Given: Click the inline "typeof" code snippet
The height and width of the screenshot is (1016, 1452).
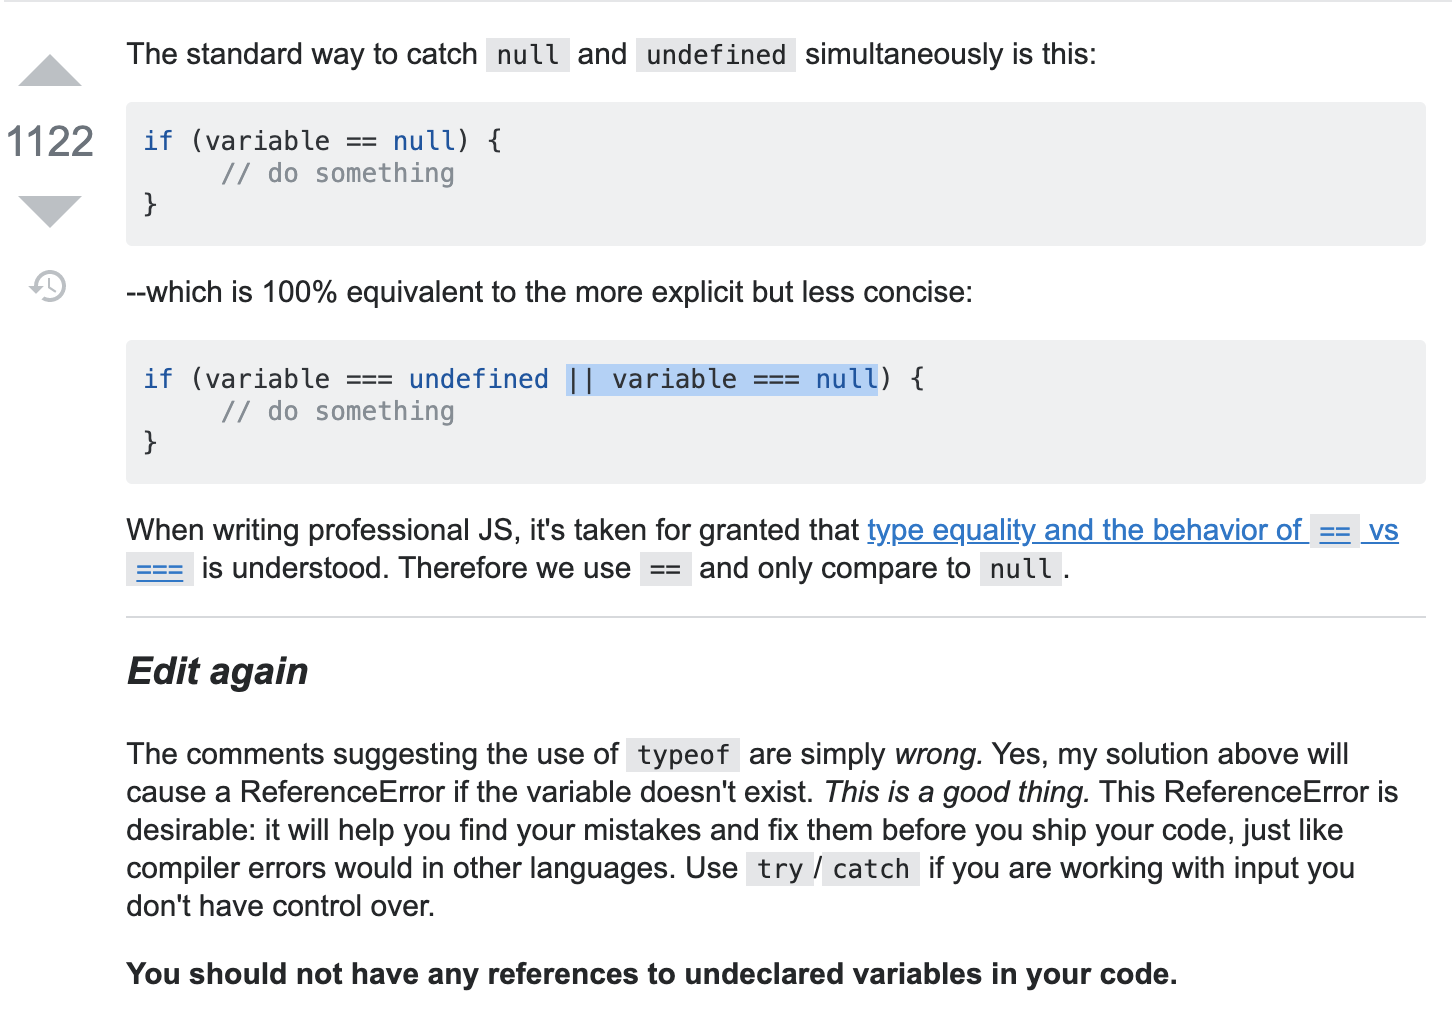Looking at the screenshot, I should (684, 755).
